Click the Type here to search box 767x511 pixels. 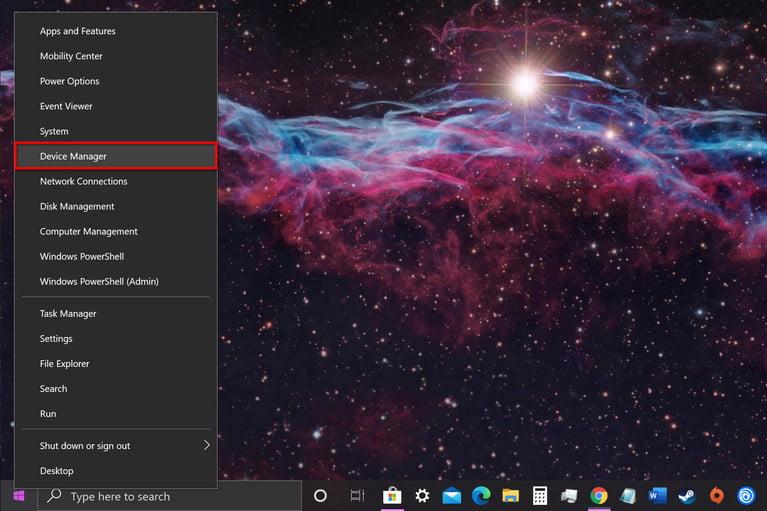pos(170,496)
